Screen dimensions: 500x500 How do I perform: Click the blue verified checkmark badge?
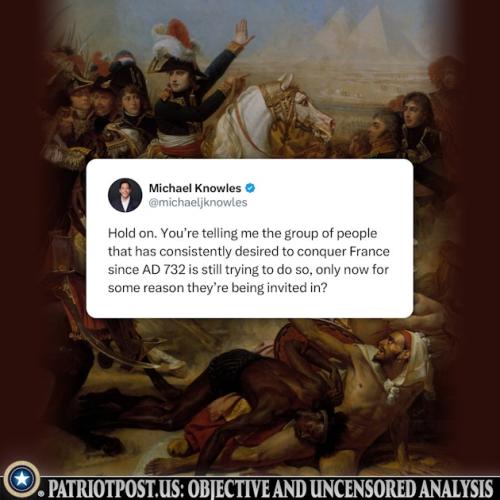click(x=250, y=188)
